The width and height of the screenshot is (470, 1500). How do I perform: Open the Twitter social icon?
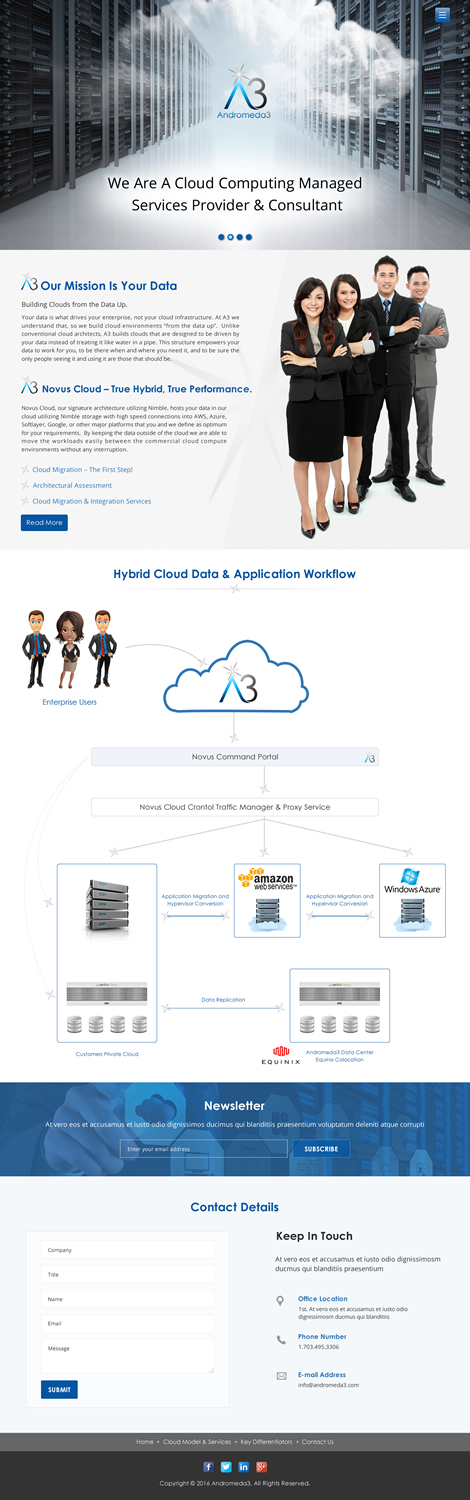coord(226,1466)
